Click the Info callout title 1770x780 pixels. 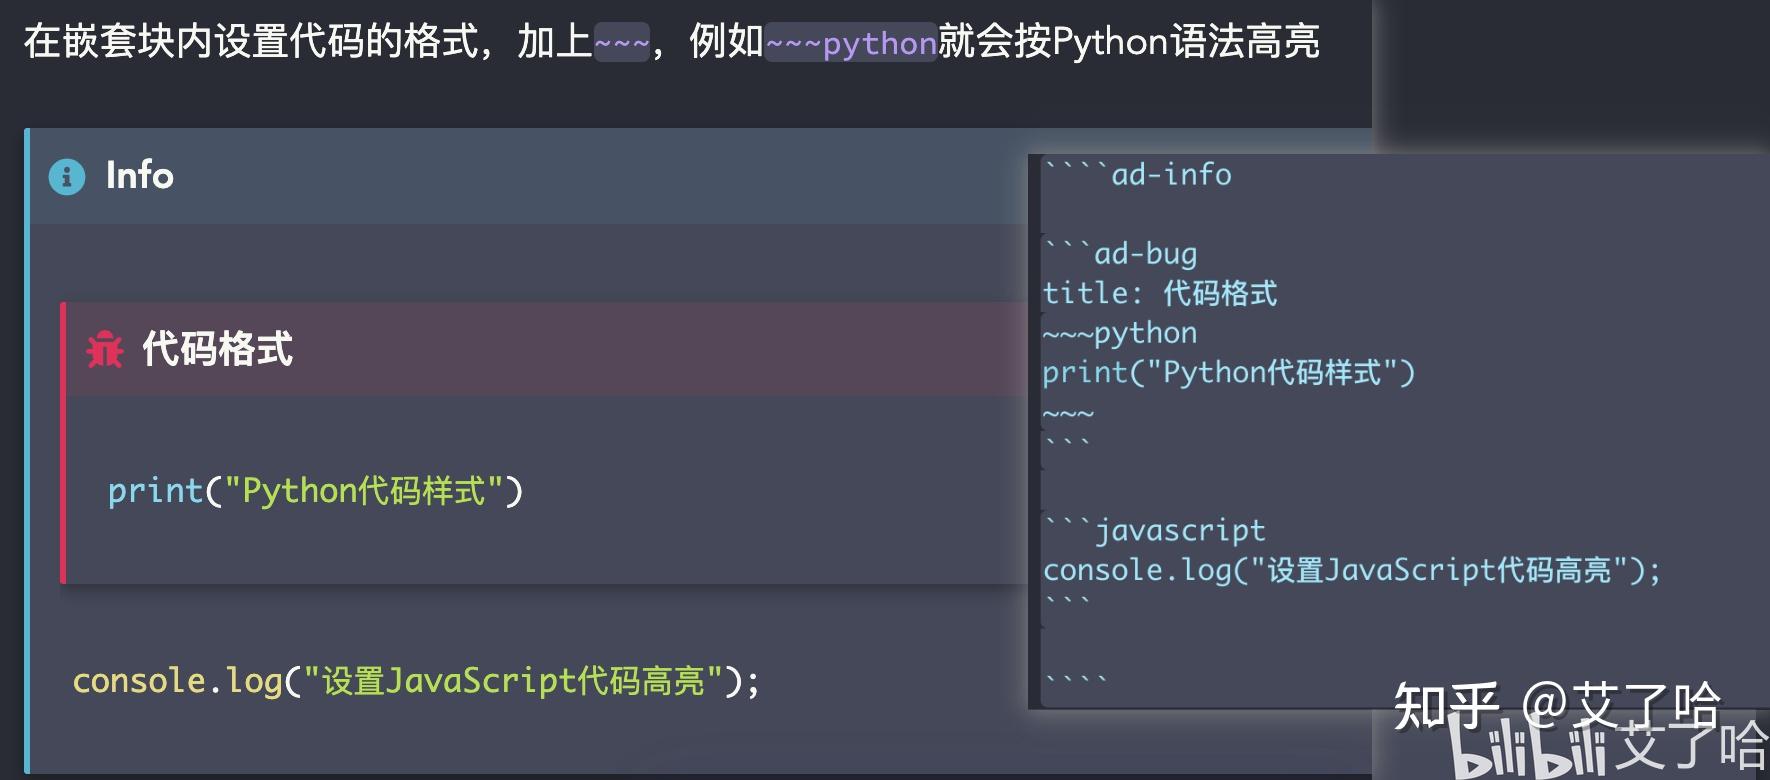click(x=139, y=176)
